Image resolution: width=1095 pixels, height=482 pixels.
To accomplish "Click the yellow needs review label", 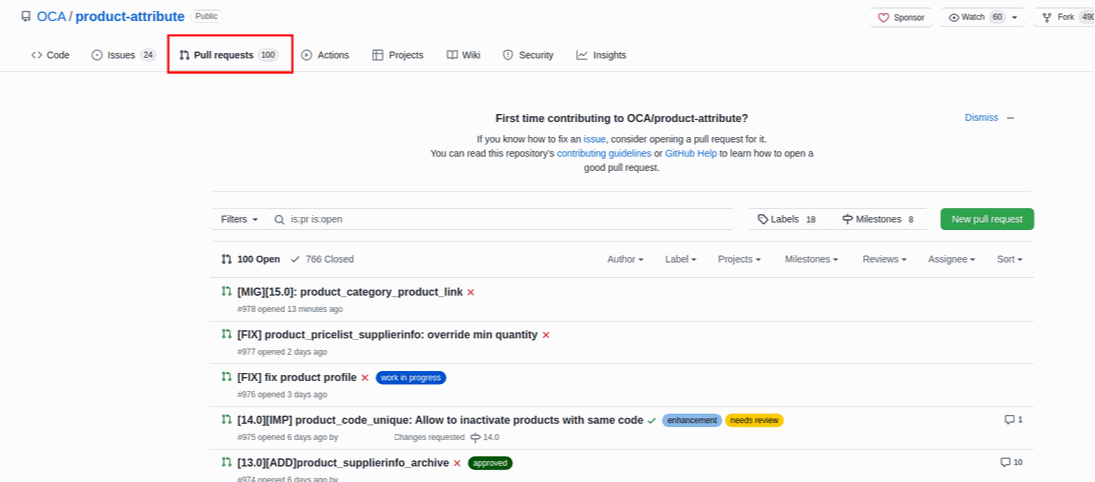I will (754, 420).
